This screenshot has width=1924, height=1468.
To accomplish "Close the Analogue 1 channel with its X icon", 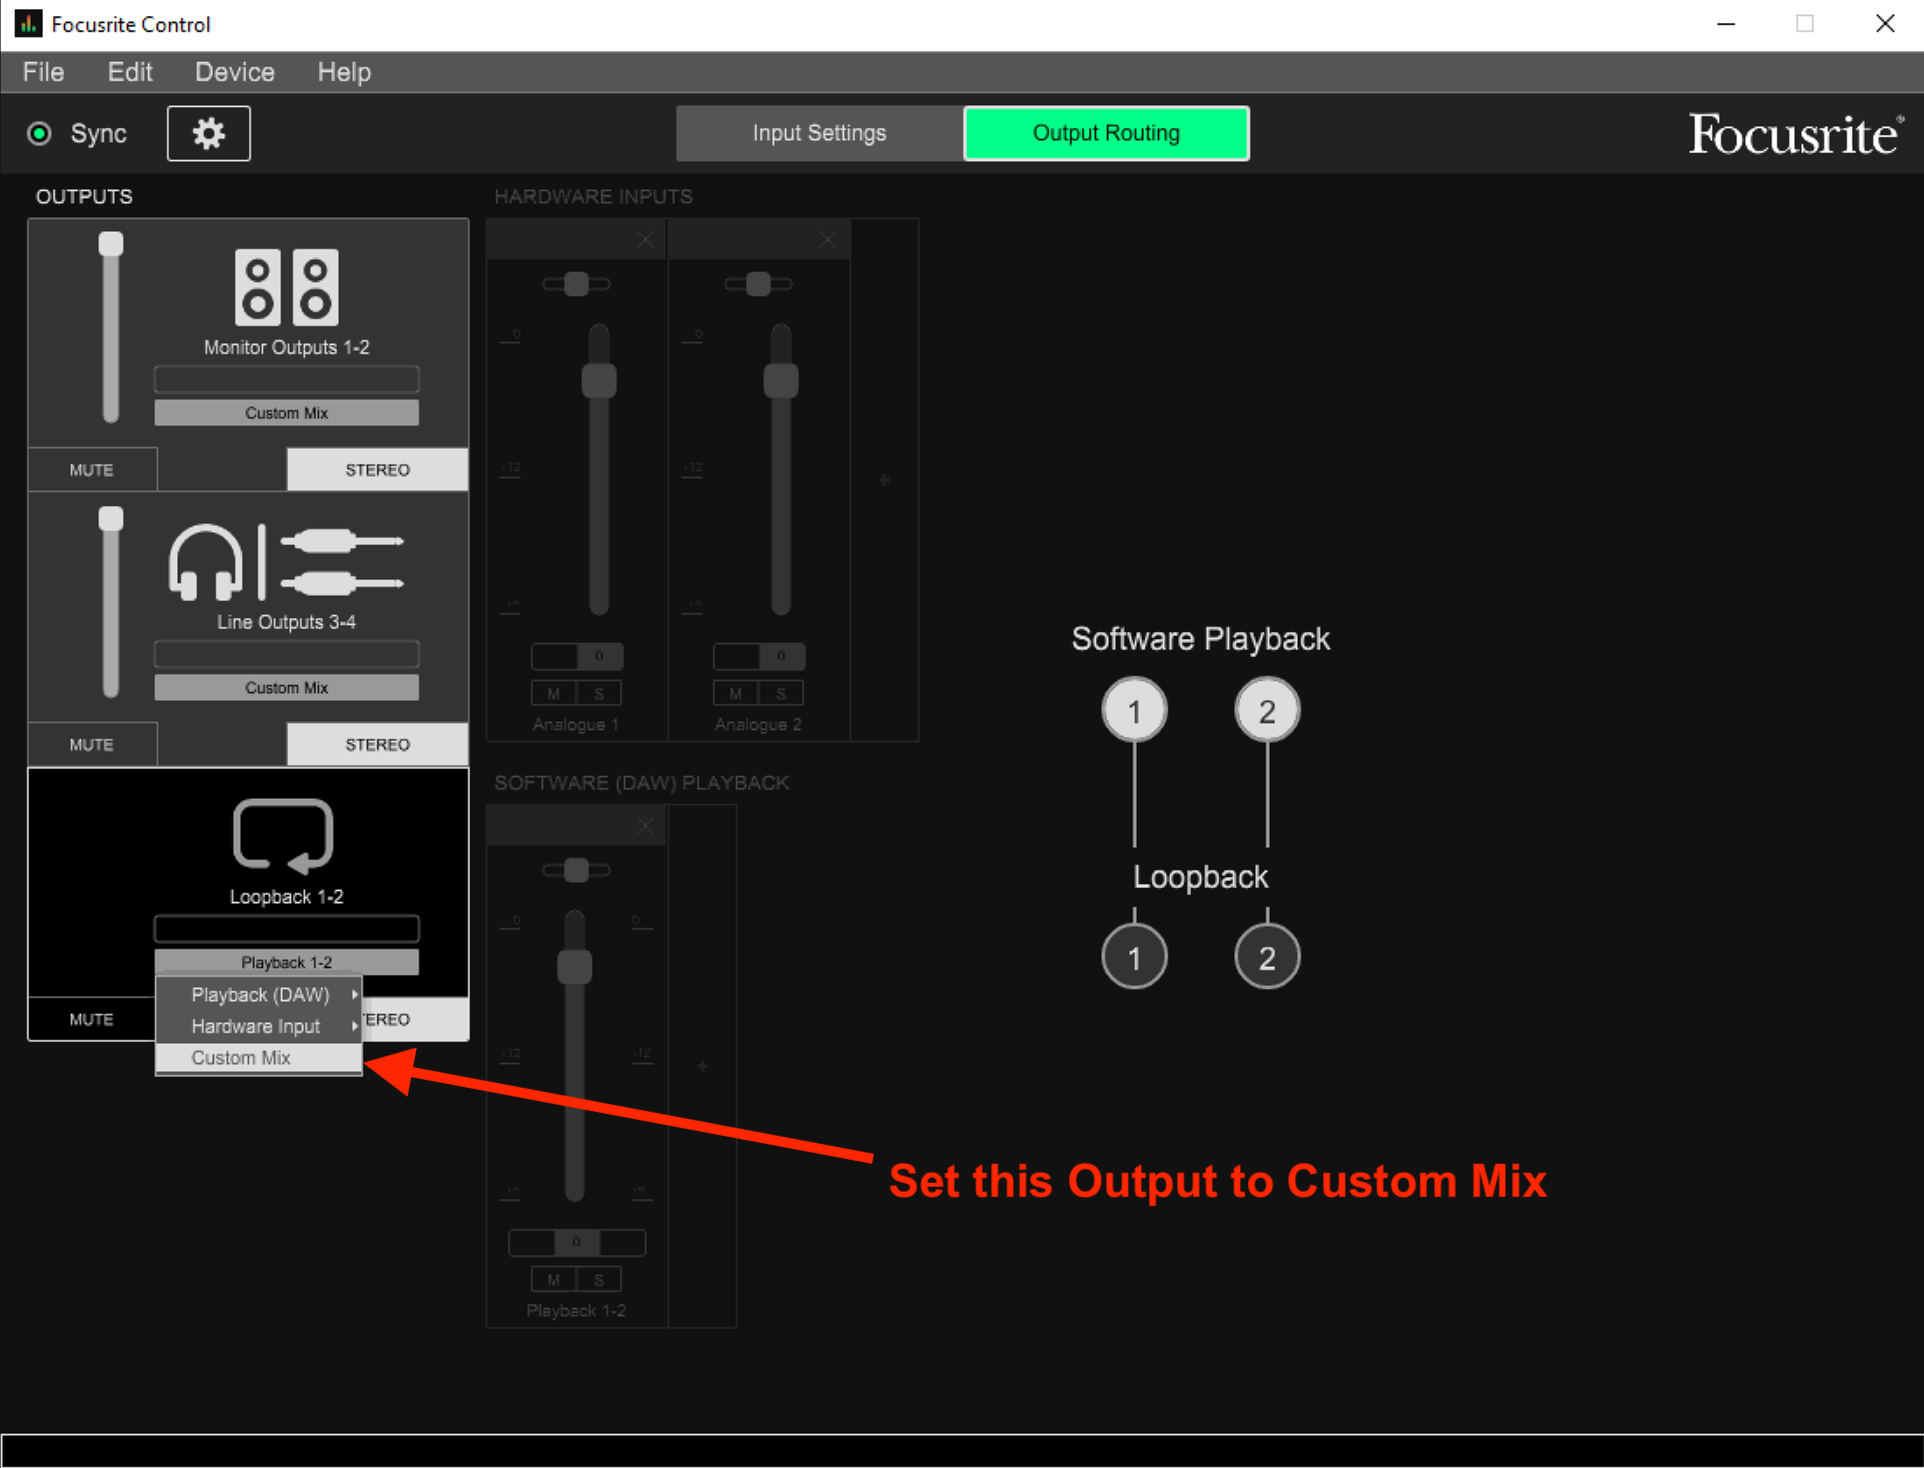I will coord(645,239).
